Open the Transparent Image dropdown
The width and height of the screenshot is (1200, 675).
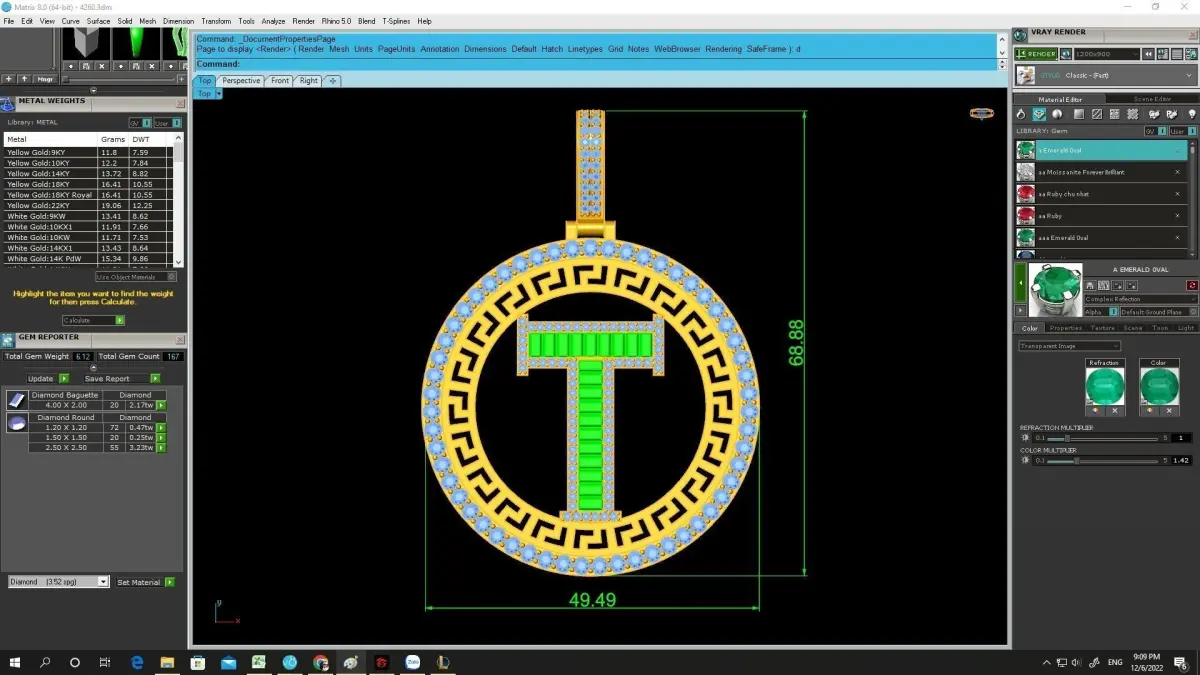click(1069, 346)
